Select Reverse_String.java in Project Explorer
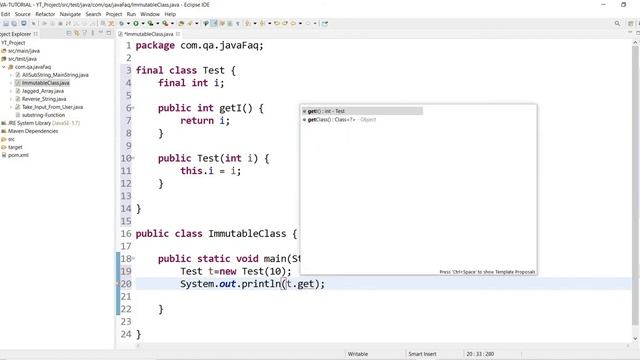Image resolution: width=640 pixels, height=360 pixels. click(44, 99)
